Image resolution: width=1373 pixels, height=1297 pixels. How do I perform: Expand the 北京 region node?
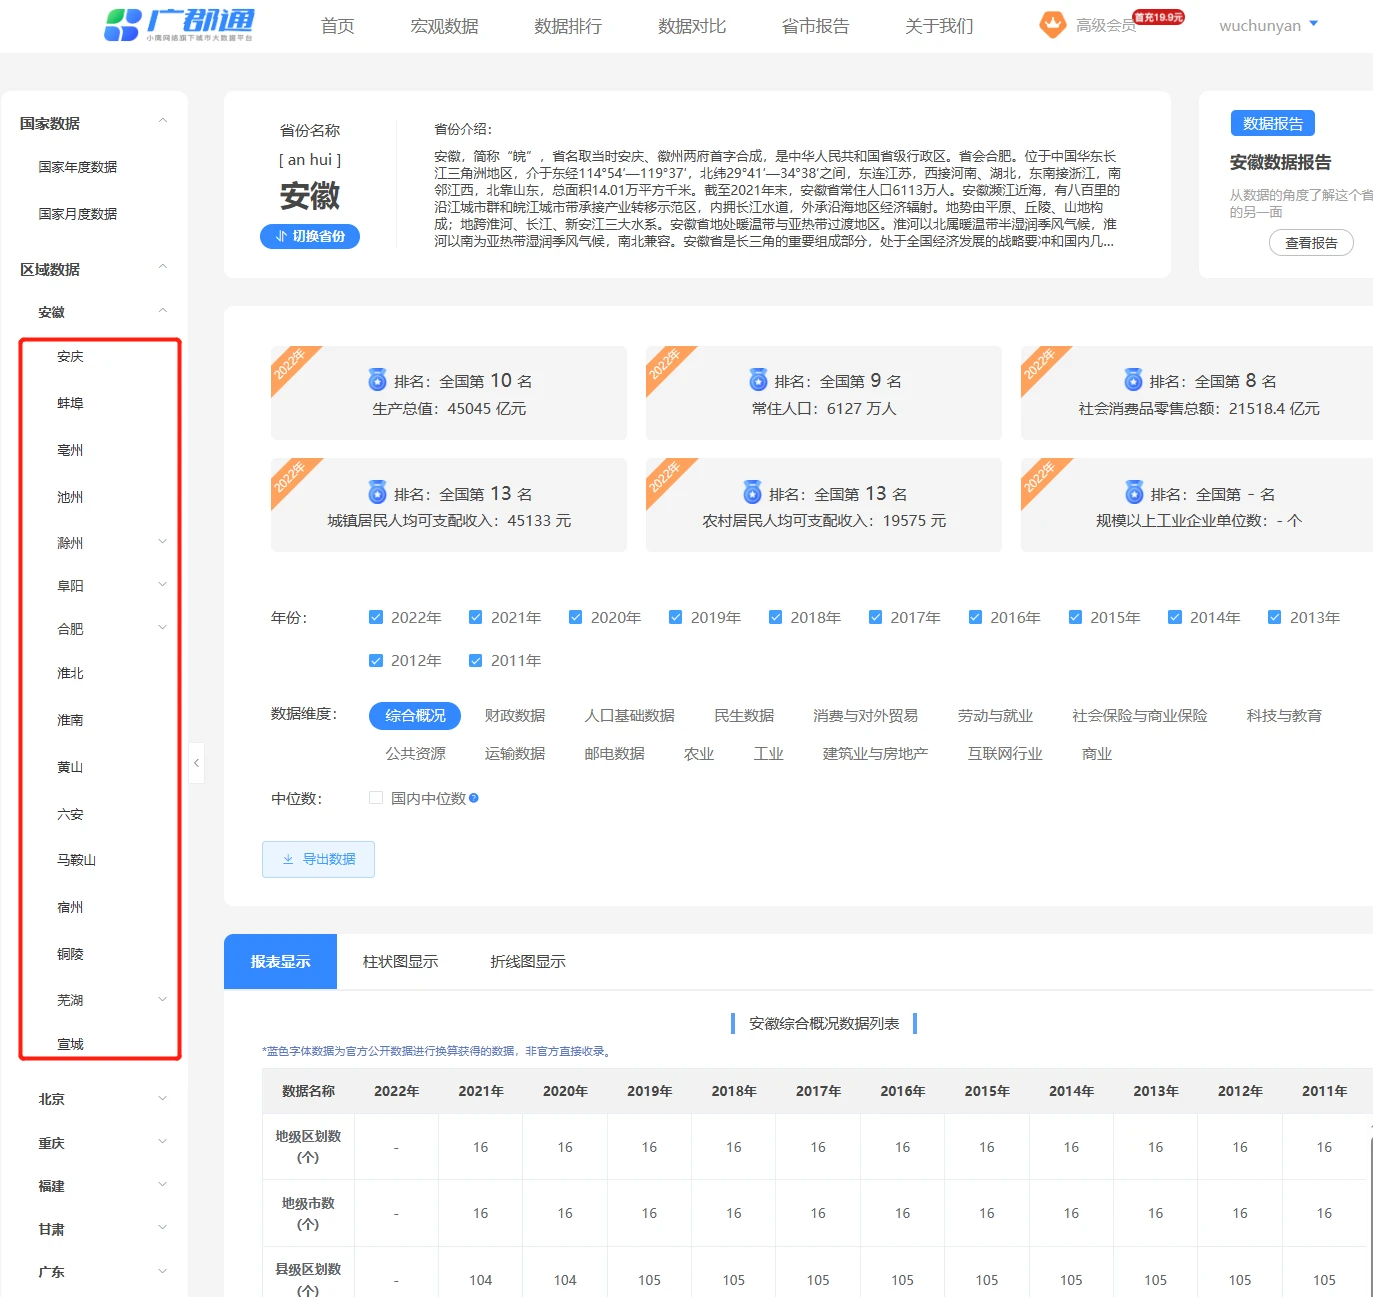[x=163, y=1098]
